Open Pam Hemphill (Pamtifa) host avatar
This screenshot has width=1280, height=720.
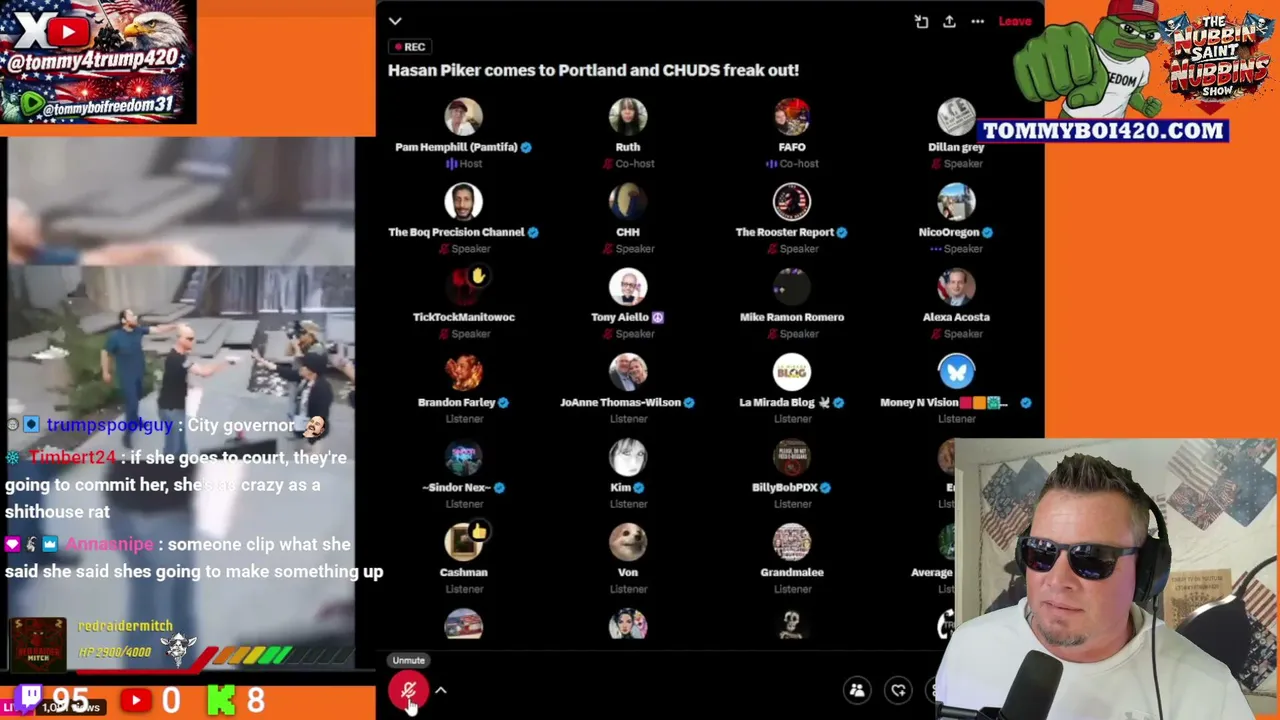pyautogui.click(x=463, y=117)
